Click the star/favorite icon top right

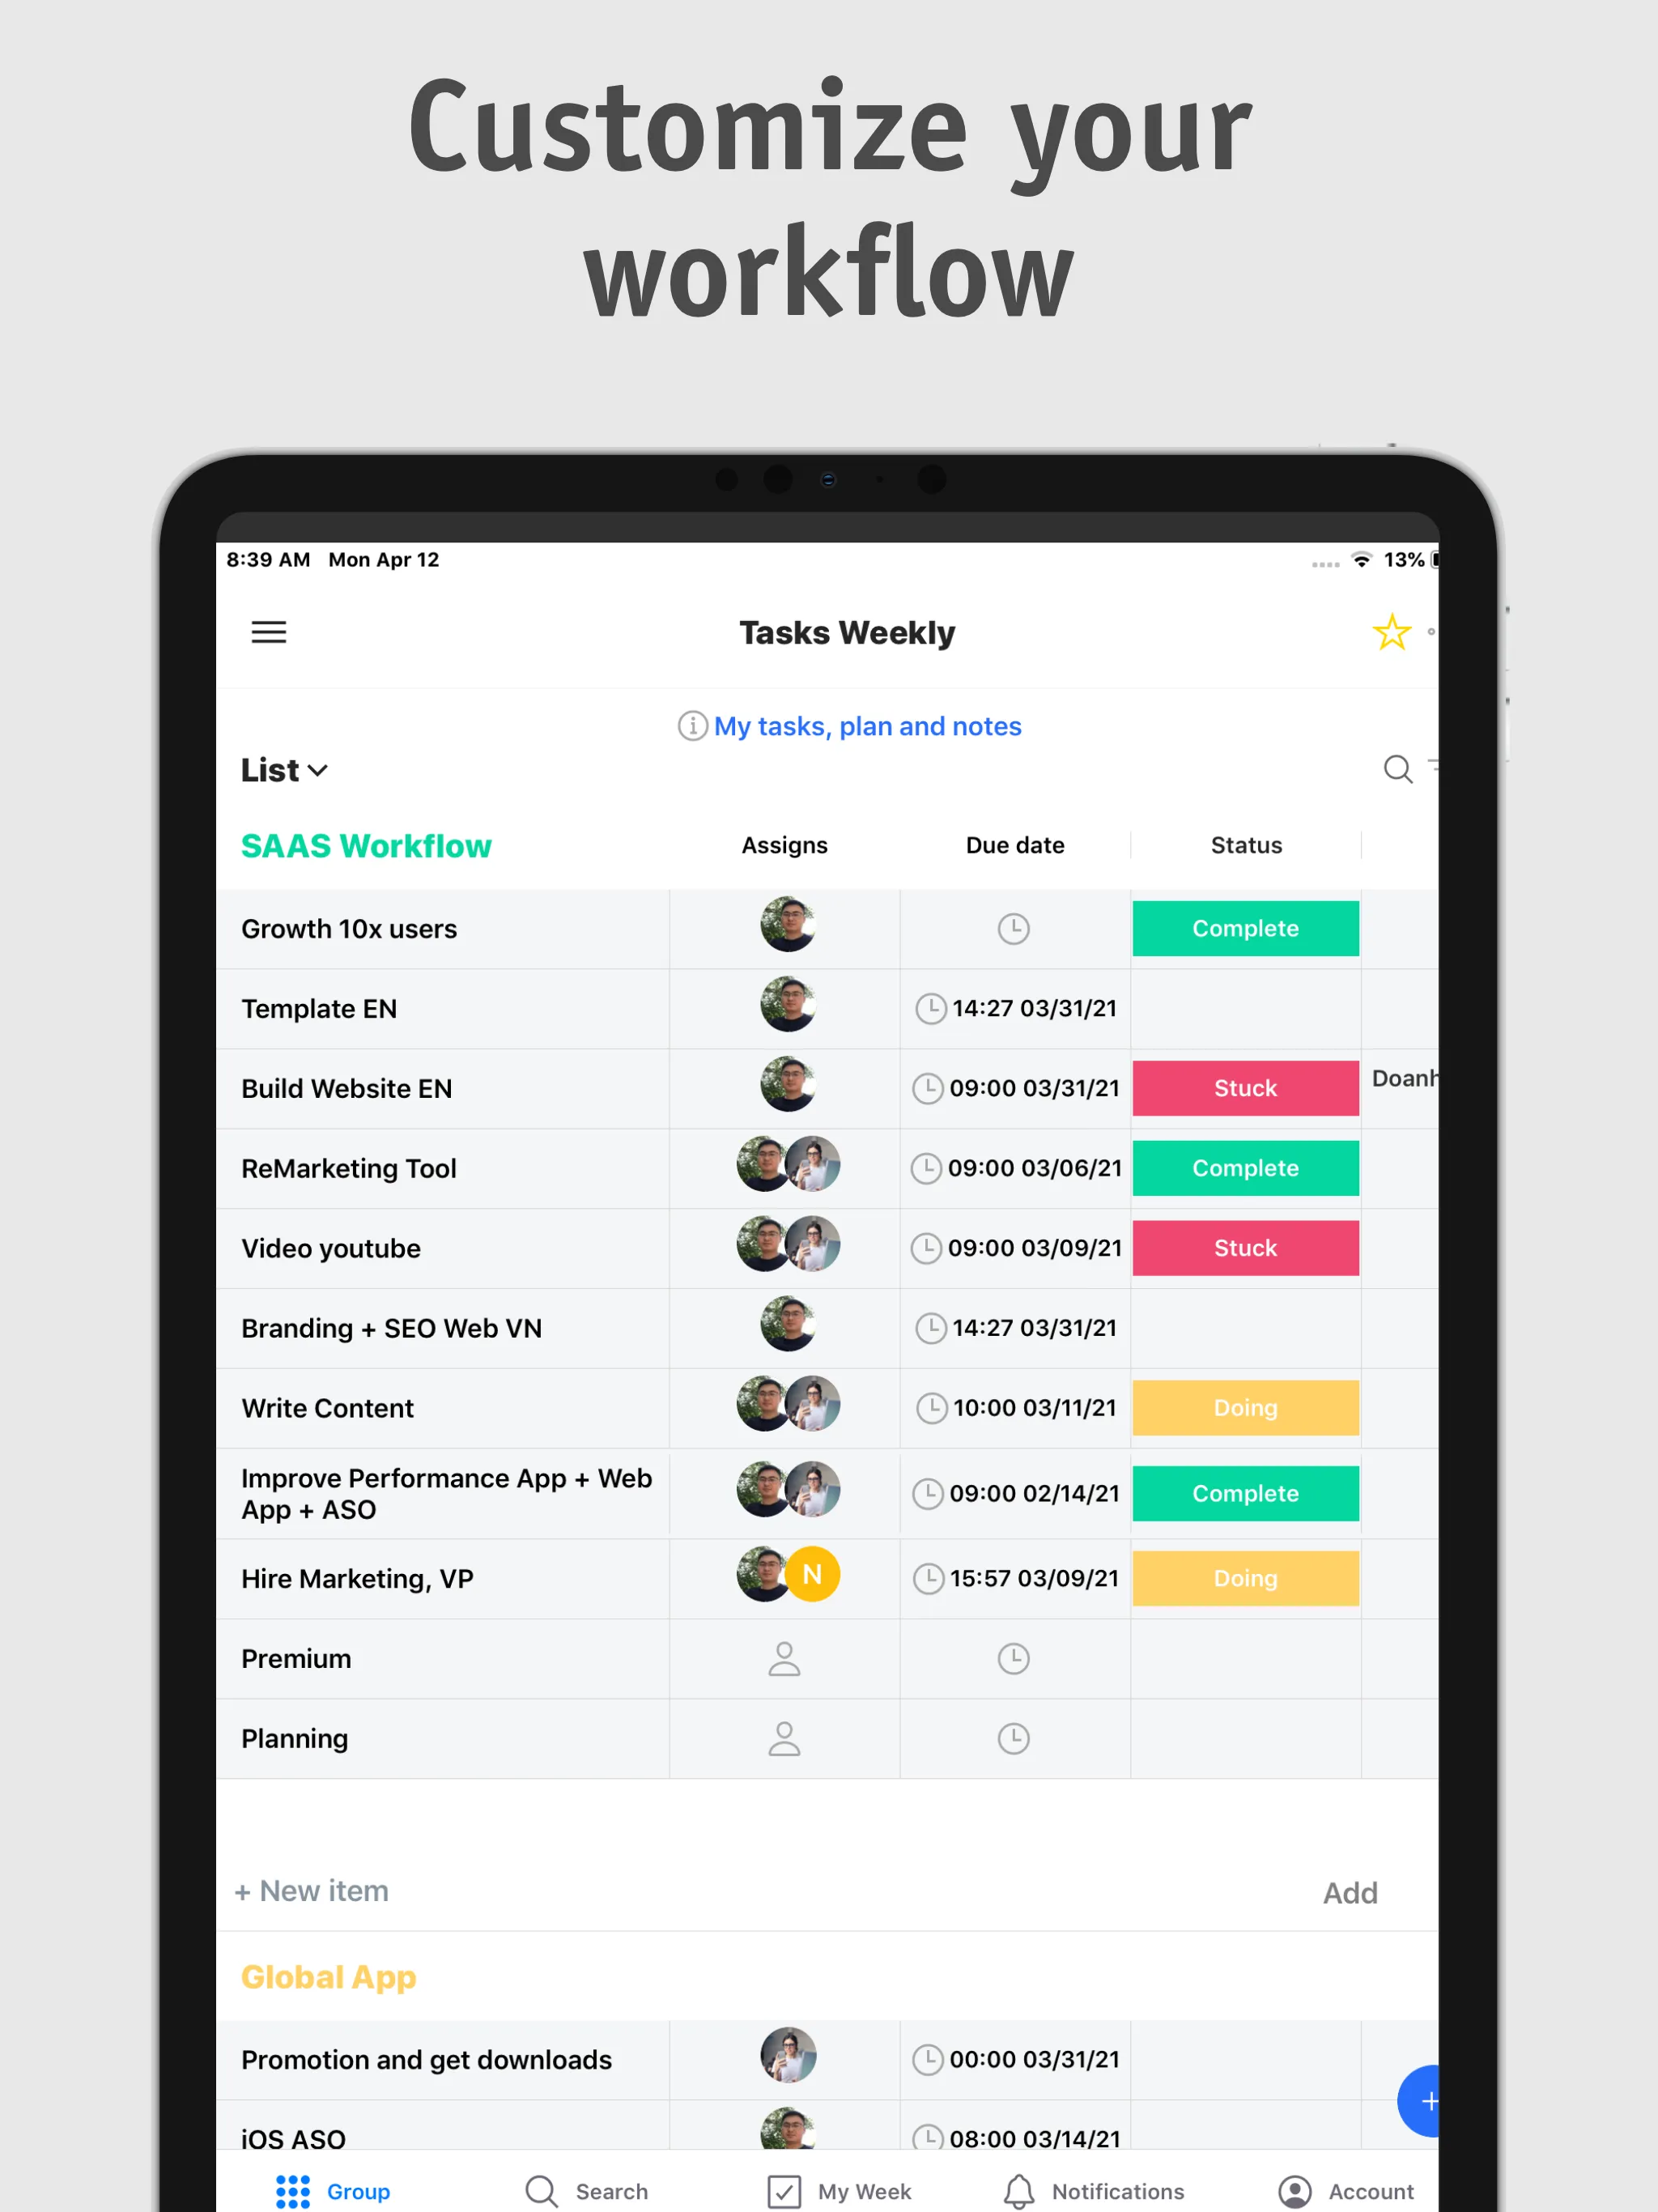pos(1392,631)
